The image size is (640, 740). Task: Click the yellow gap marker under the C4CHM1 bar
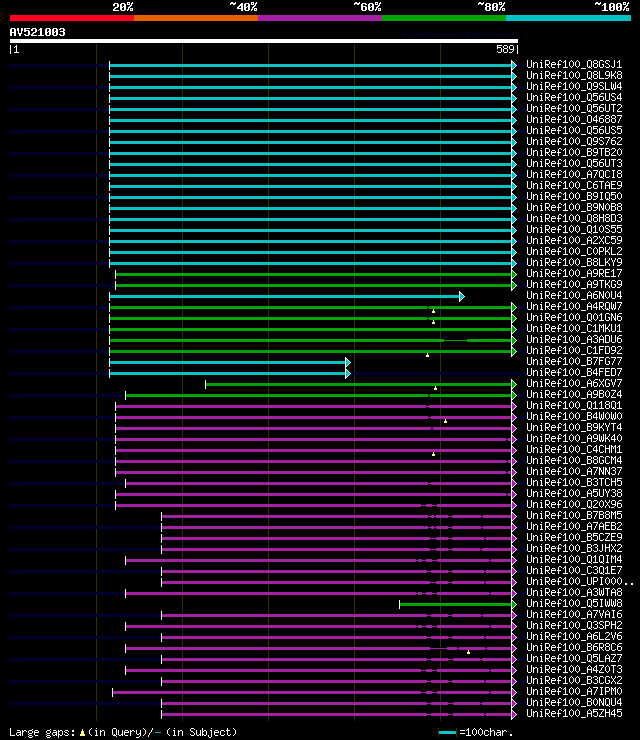pyautogui.click(x=433, y=454)
